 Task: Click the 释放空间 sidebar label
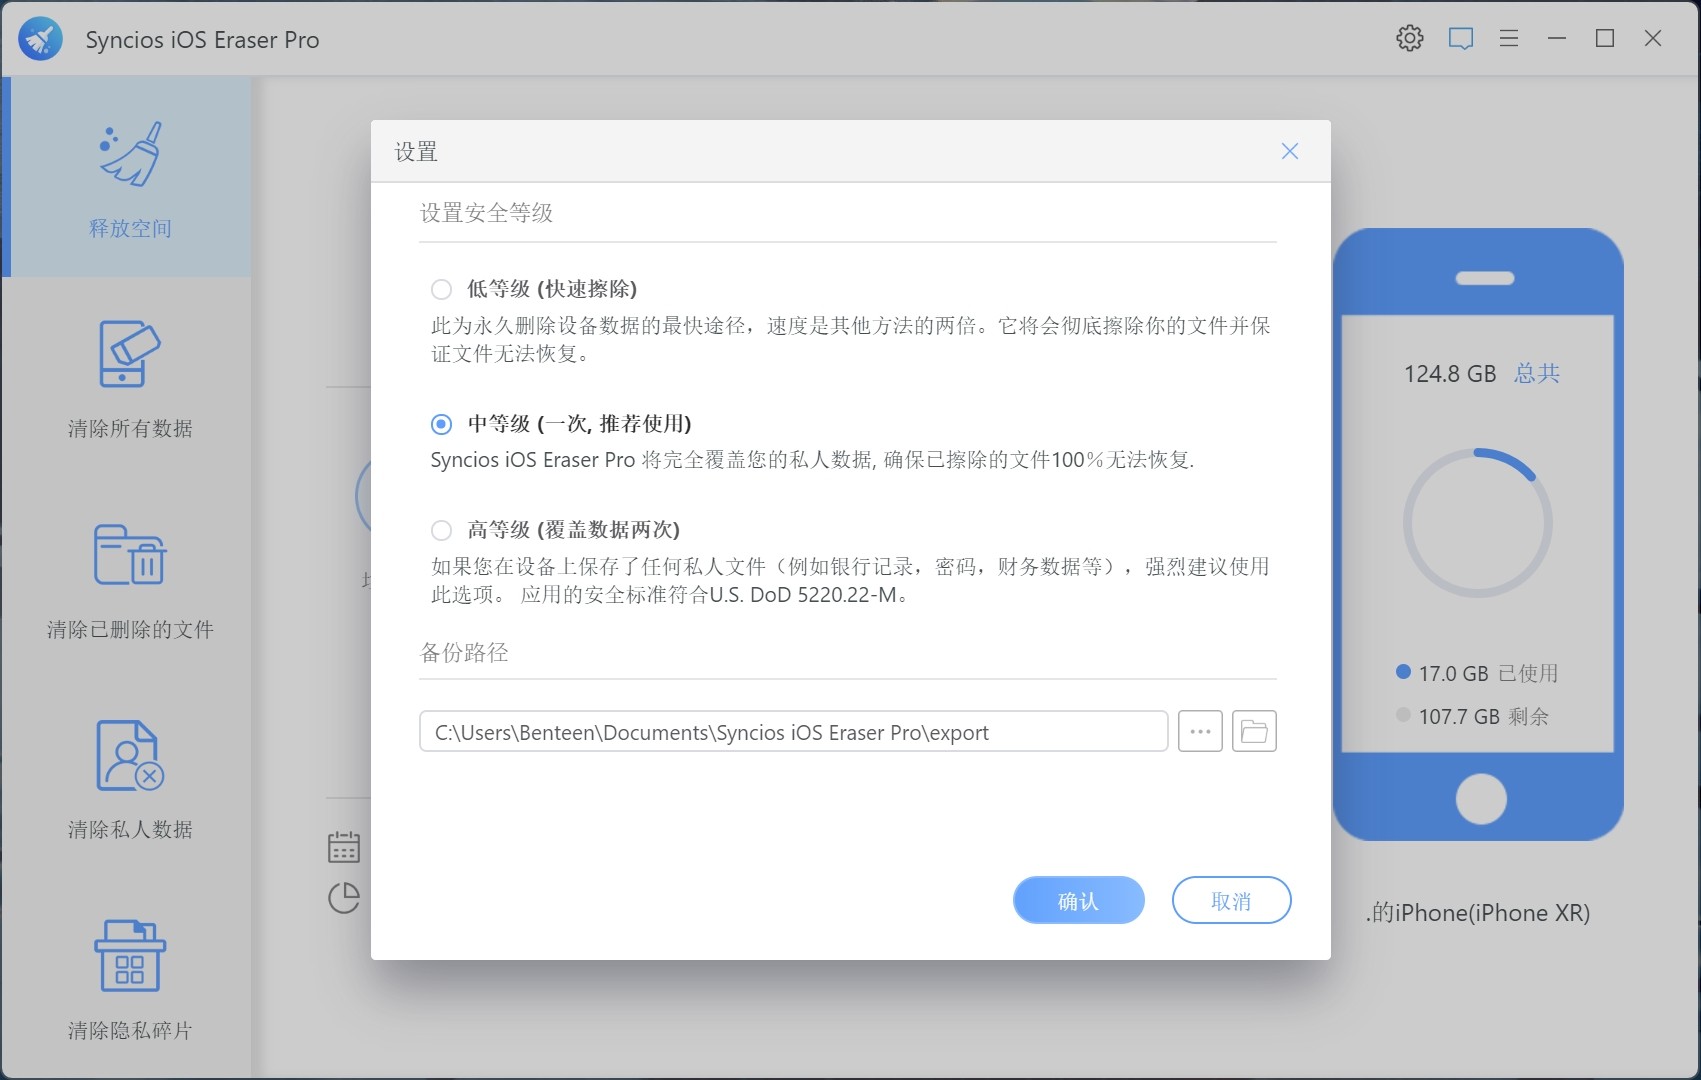coord(130,228)
